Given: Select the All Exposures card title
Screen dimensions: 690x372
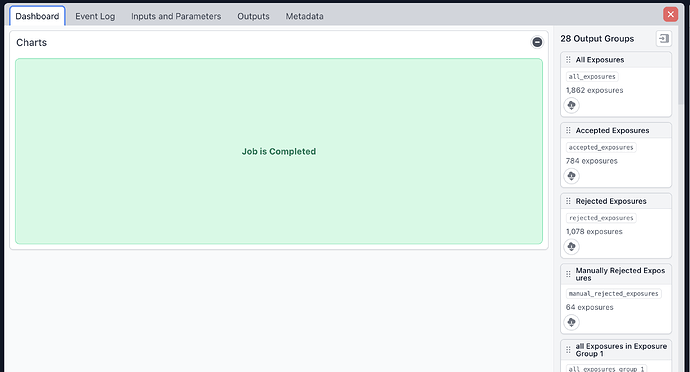Looking at the screenshot, I should point(600,60).
